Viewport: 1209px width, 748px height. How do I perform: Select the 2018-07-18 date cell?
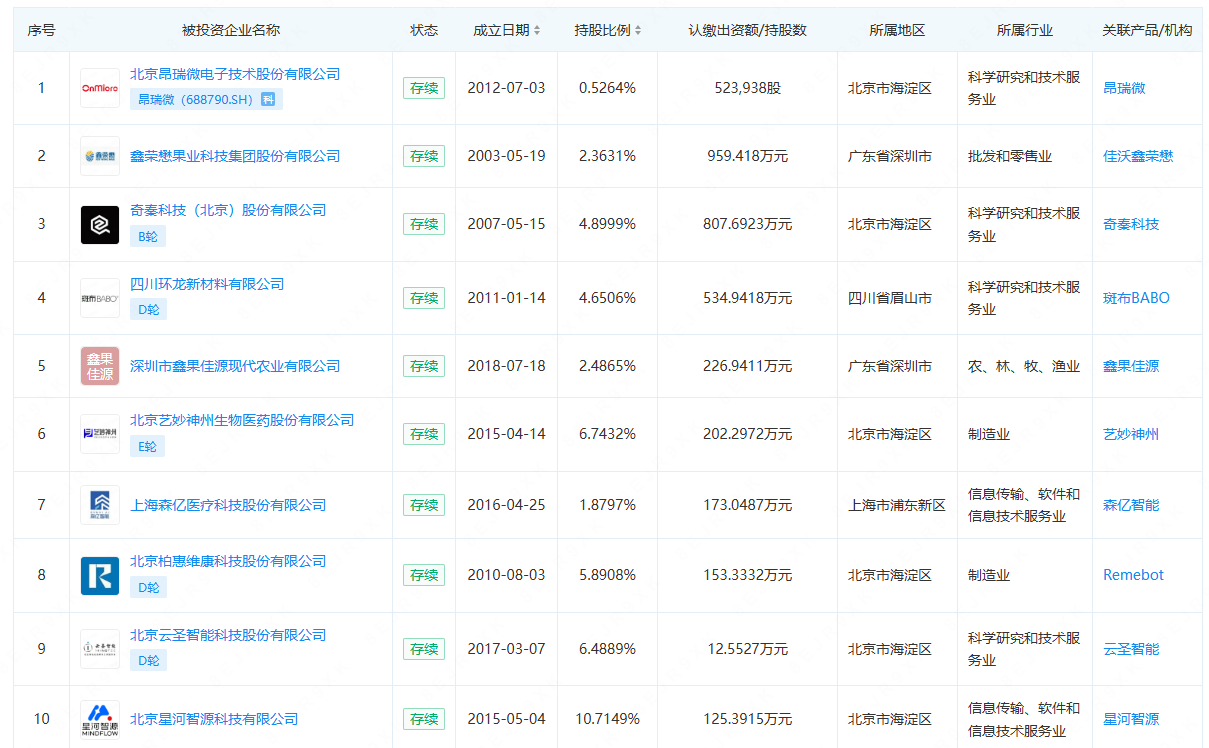[506, 366]
